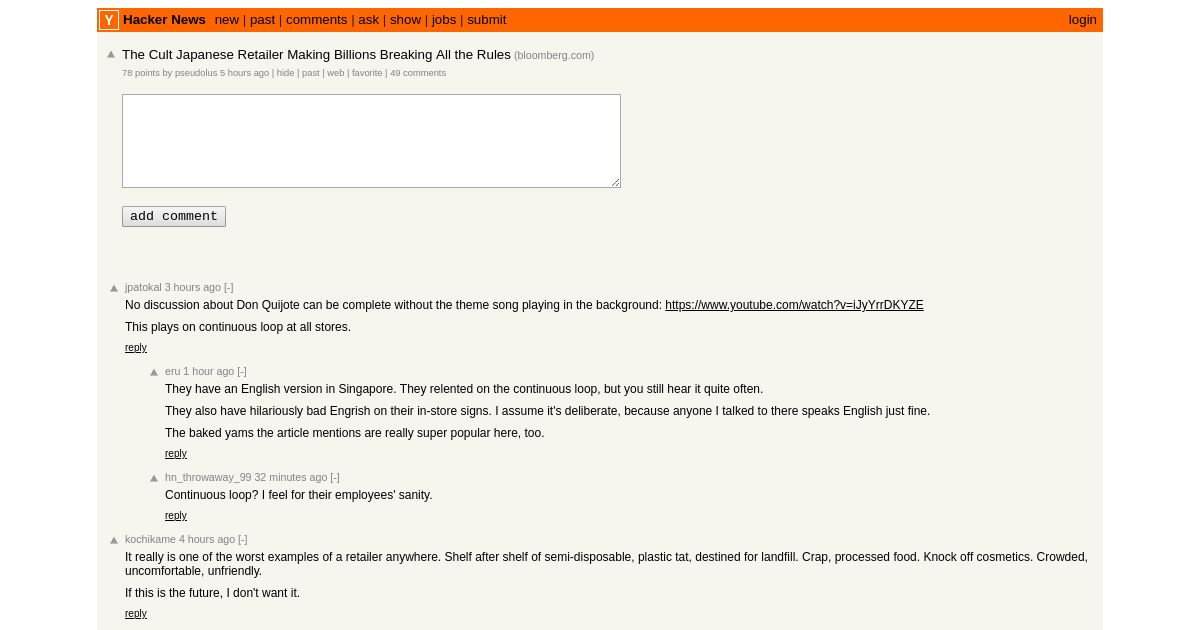Open the 32 minutes ago permalink
The height and width of the screenshot is (630, 1200).
pyautogui.click(x=291, y=477)
